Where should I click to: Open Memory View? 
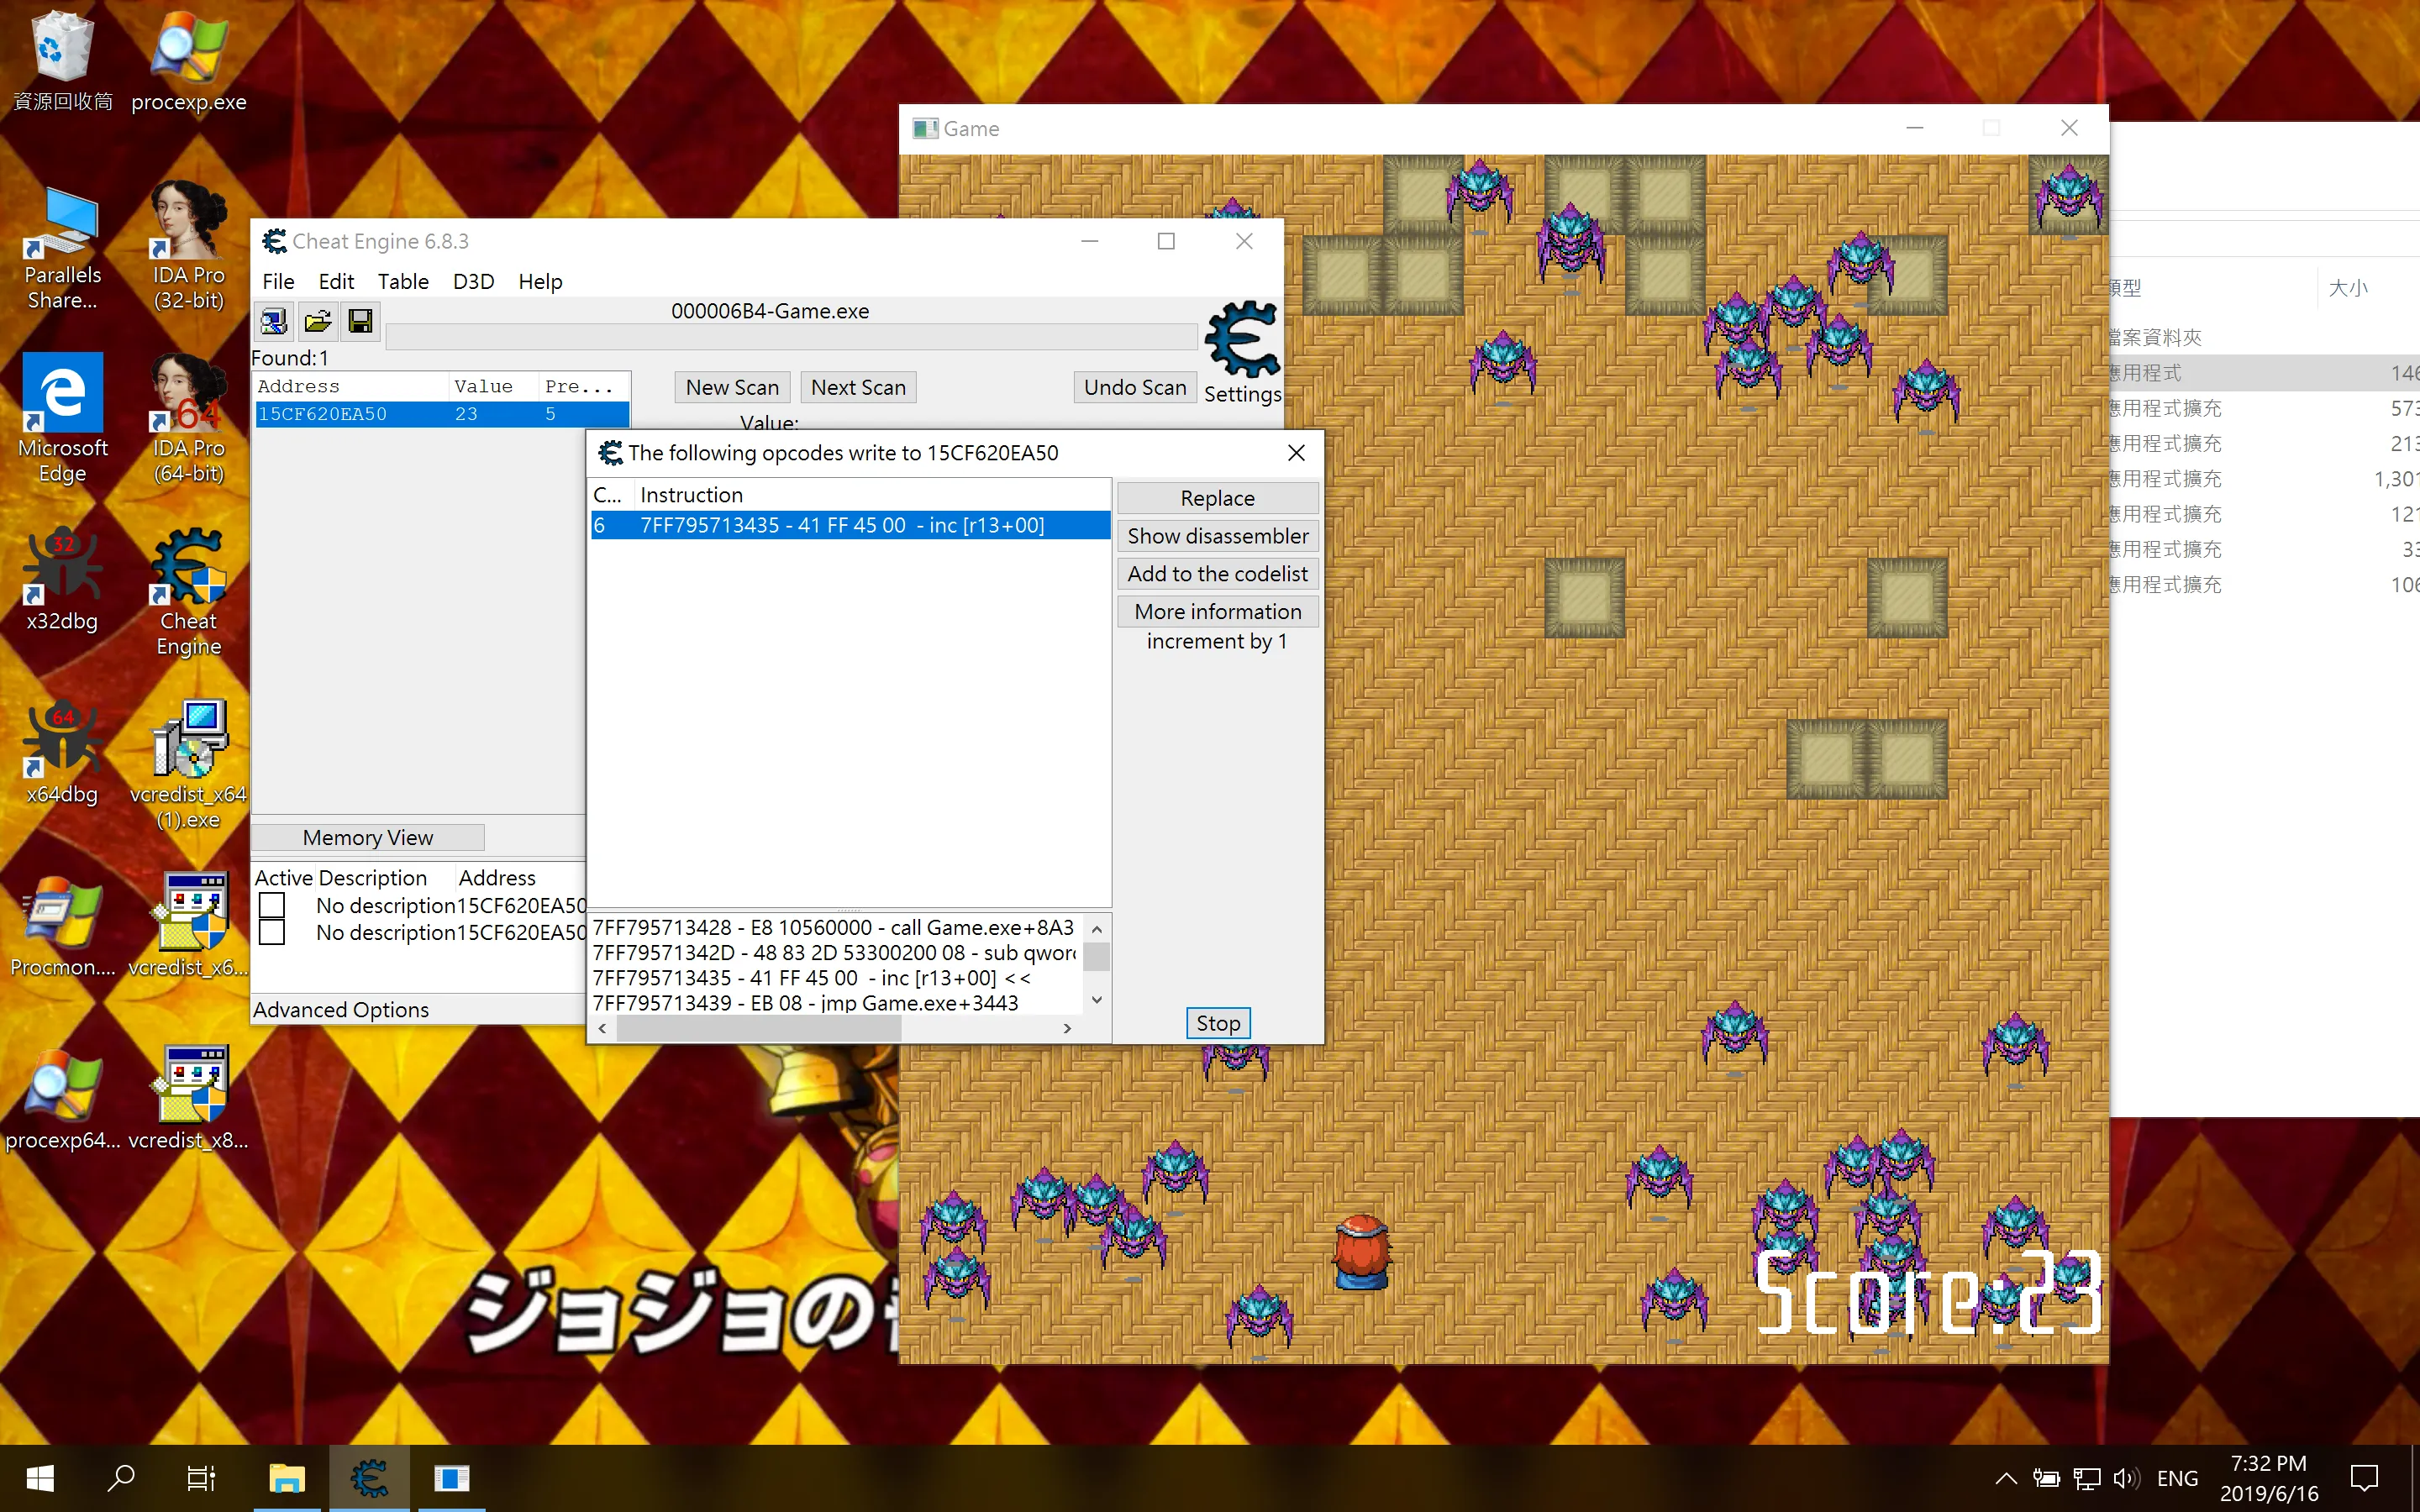tap(367, 838)
